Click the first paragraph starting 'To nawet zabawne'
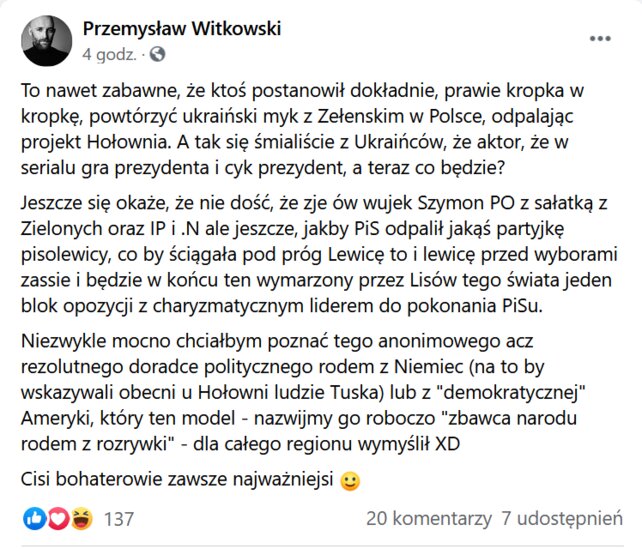The height and width of the screenshot is (549, 642). point(302,129)
